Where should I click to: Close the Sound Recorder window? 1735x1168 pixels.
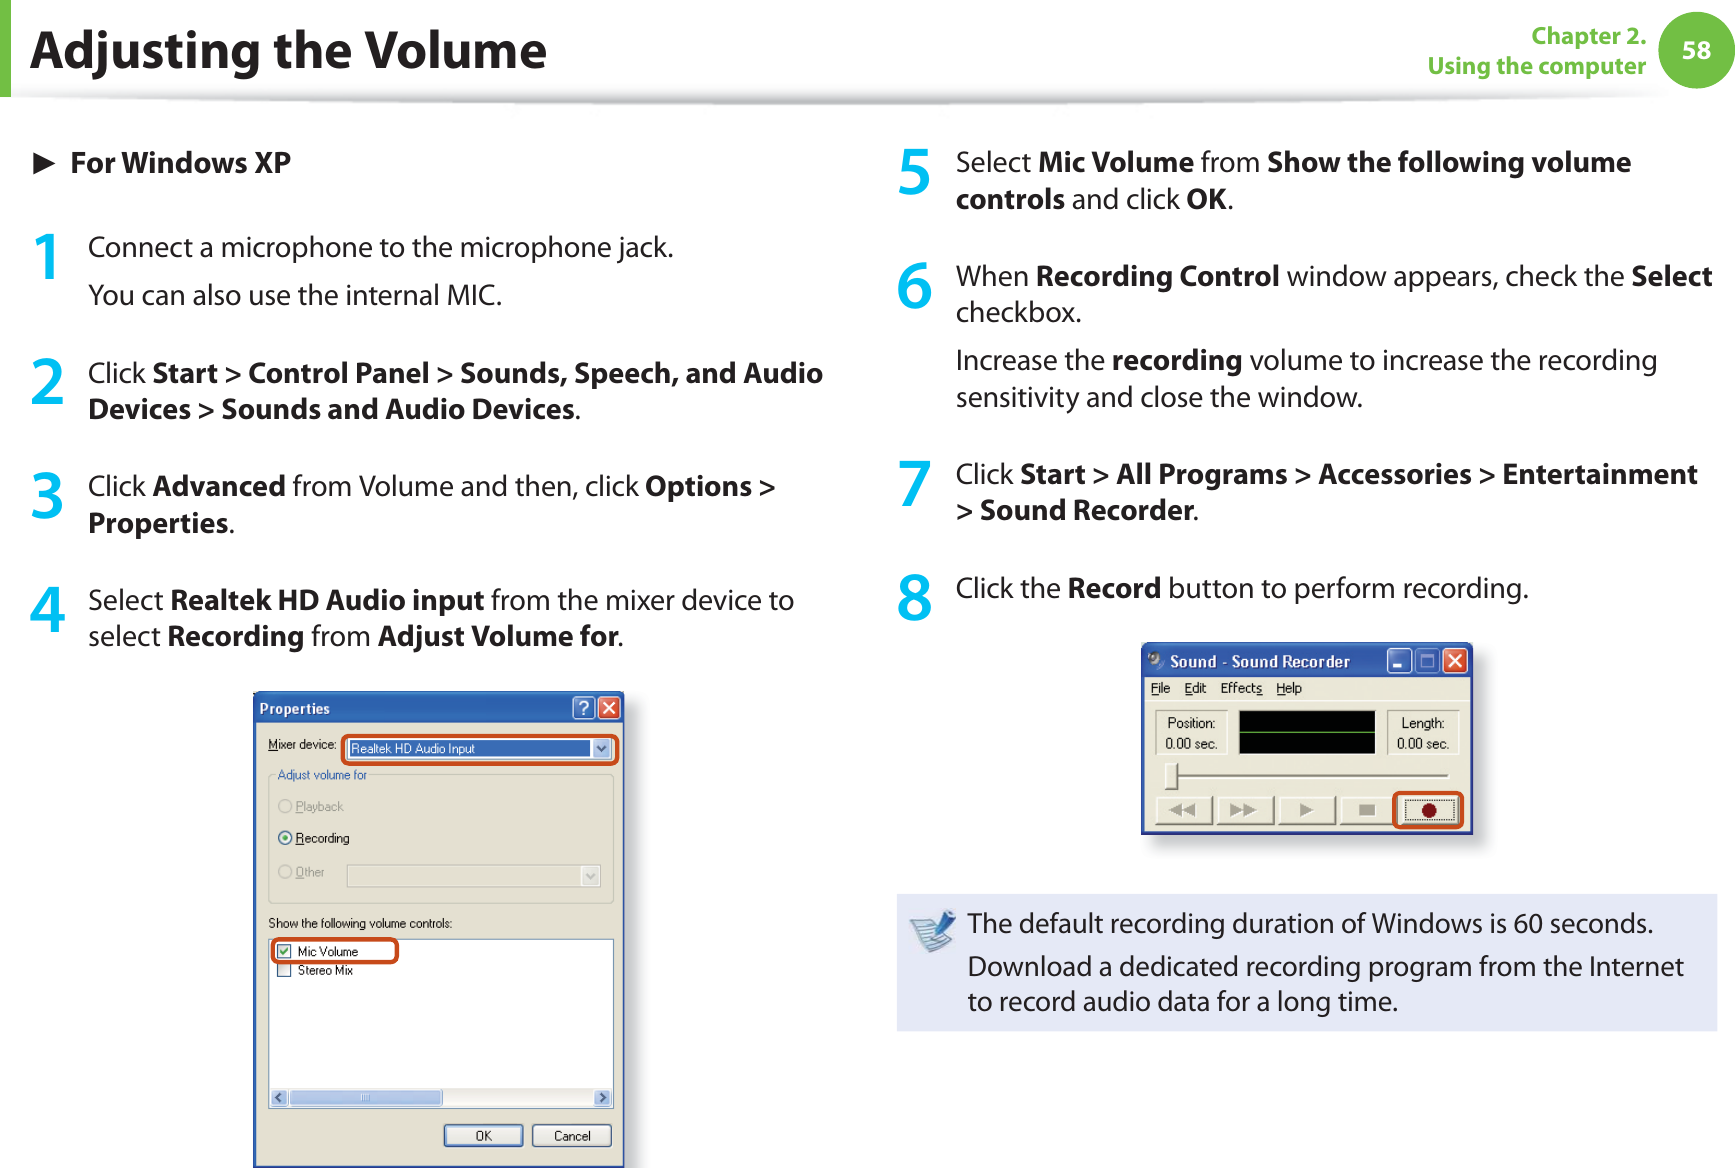tap(1455, 661)
